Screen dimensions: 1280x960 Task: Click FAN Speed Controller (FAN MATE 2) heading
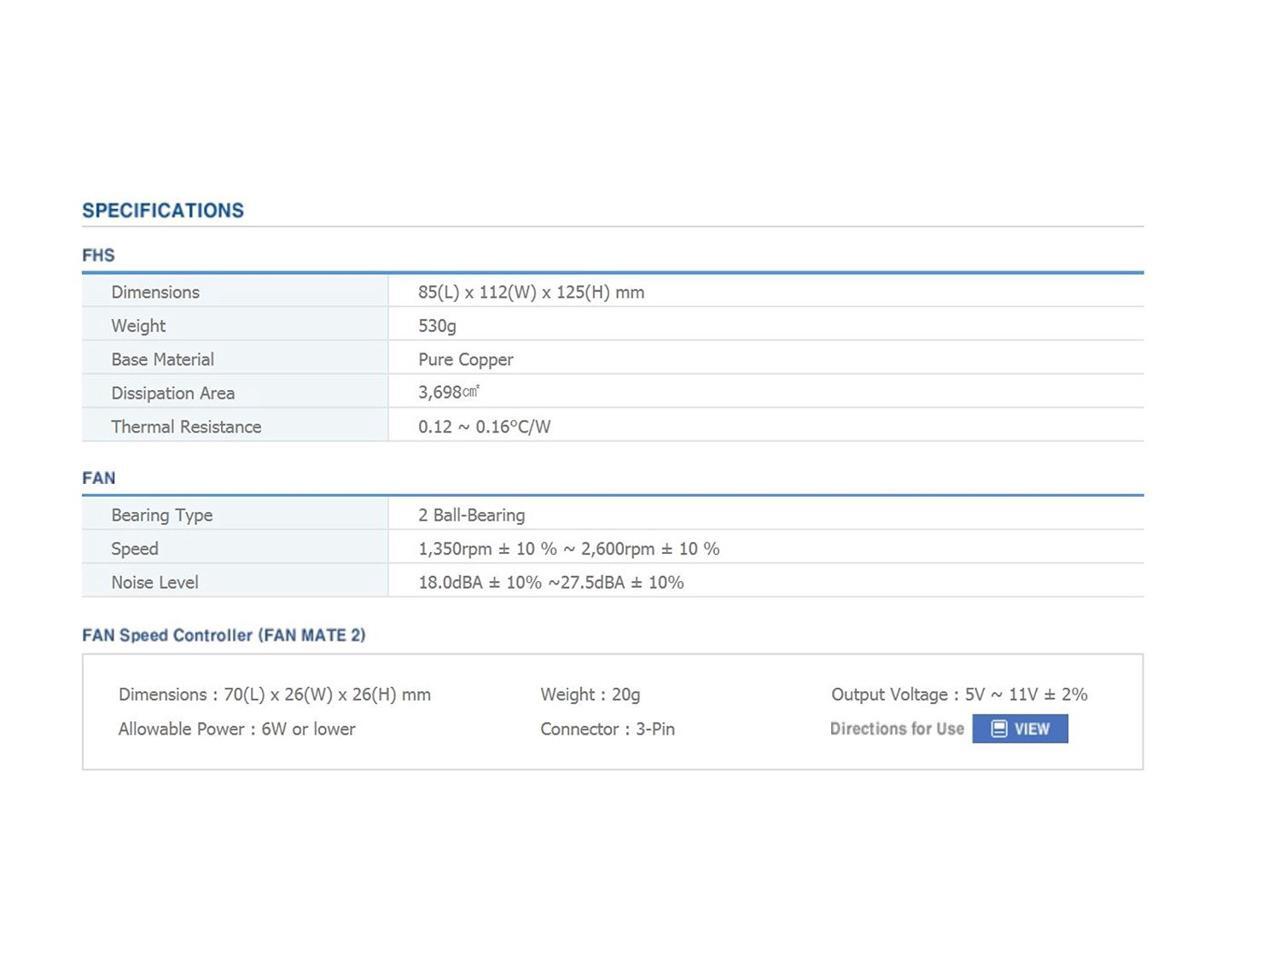(x=224, y=635)
